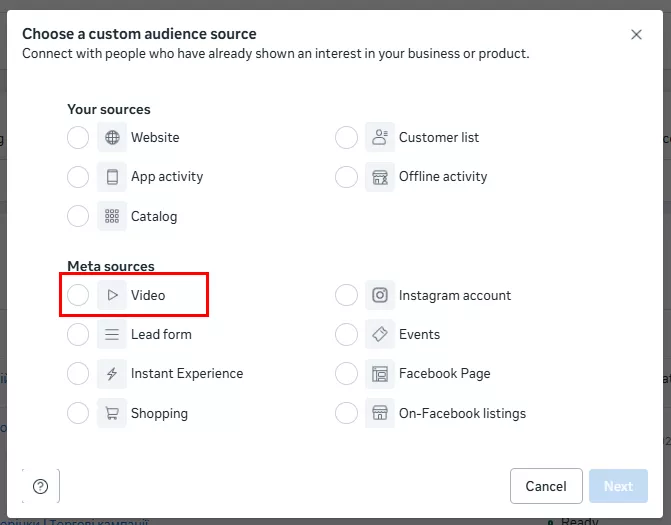Click the phone icon for App activity
The image size is (671, 525).
pos(112,177)
